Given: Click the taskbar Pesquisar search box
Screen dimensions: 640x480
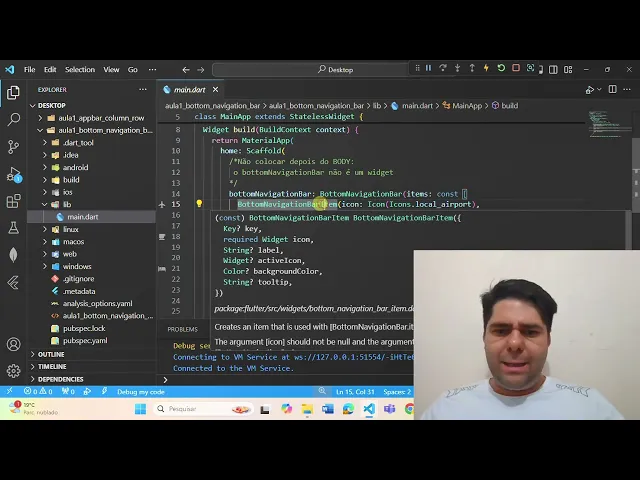Looking at the screenshot, I should click(203, 409).
